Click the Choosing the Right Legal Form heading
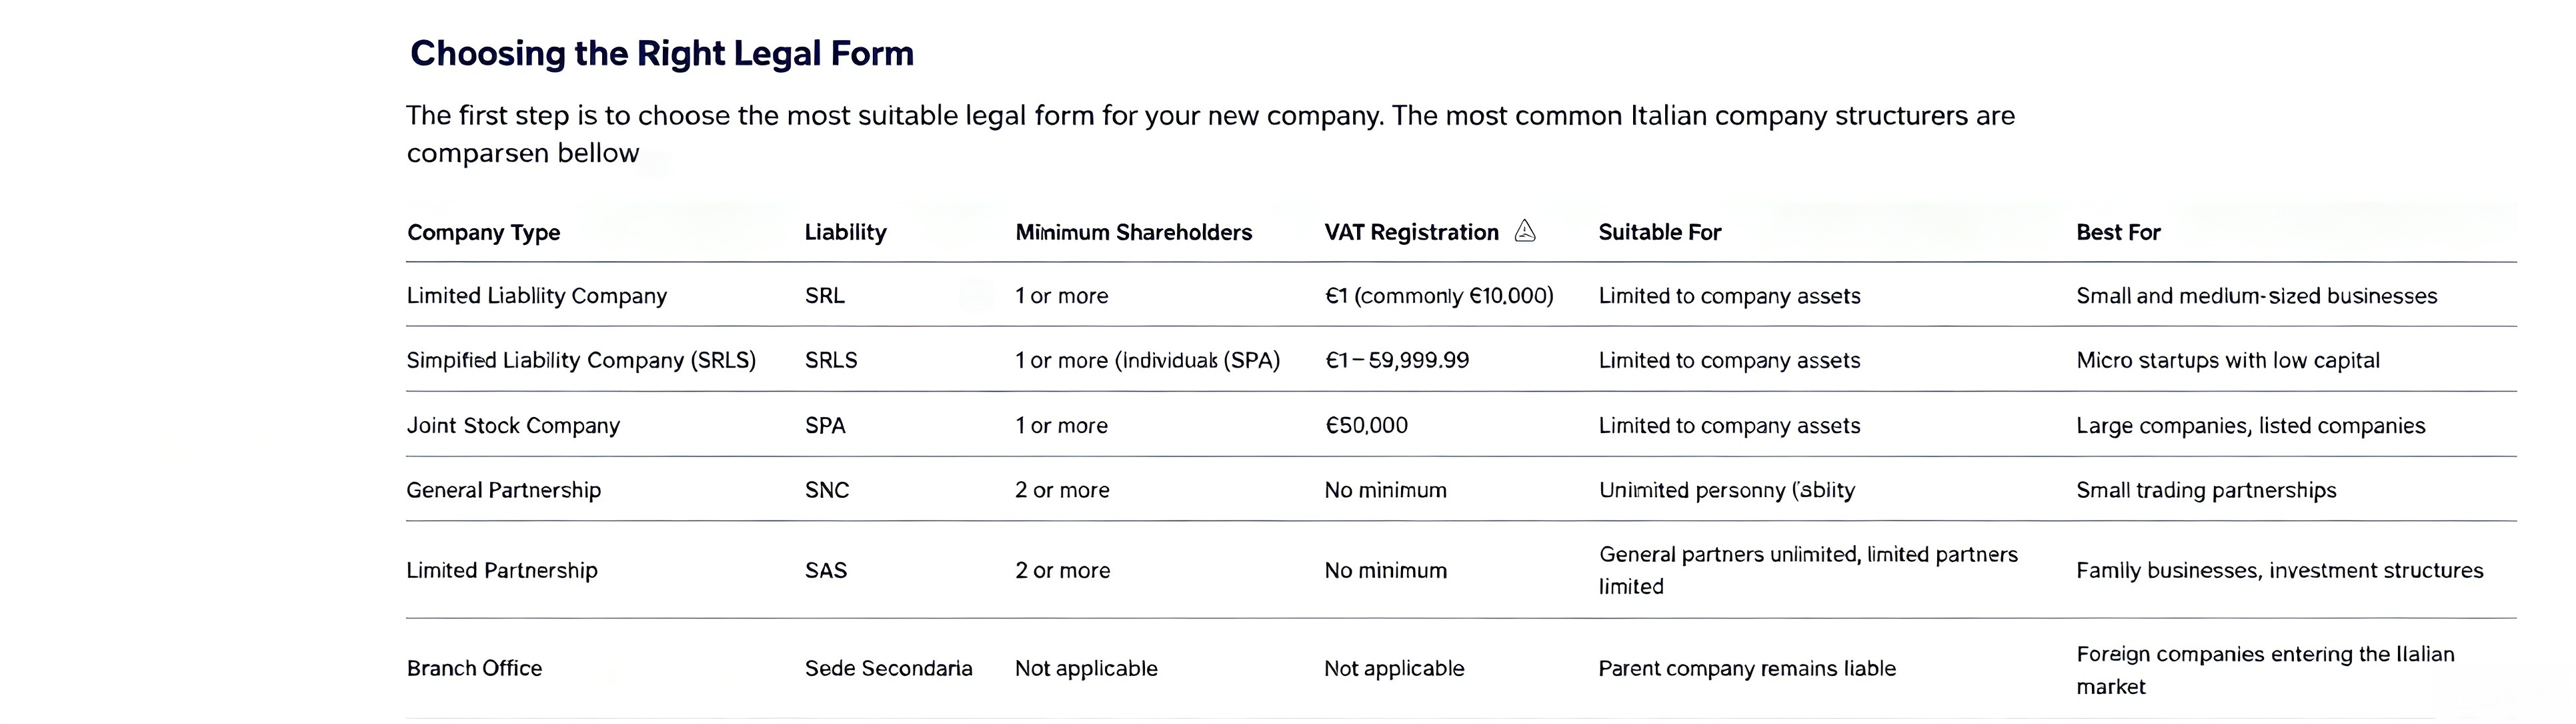 pyautogui.click(x=661, y=53)
